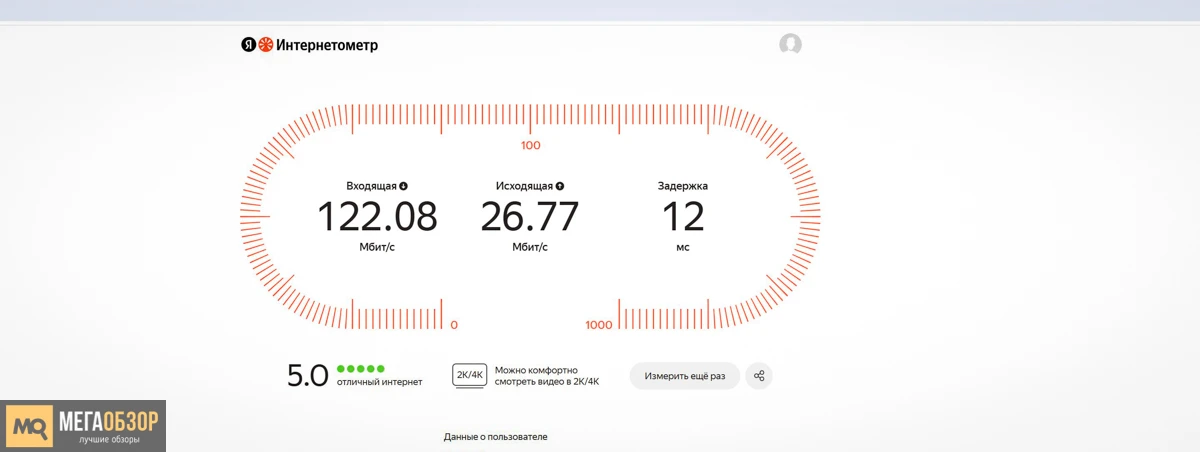The height and width of the screenshot is (452, 1200).
Task: Click the 5.0 rating score
Action: pyautogui.click(x=307, y=376)
